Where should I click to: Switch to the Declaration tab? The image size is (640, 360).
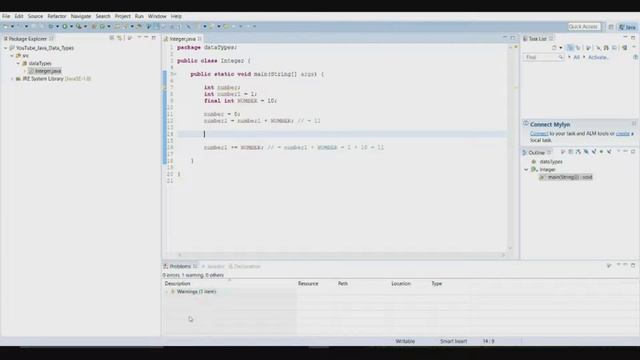coord(244,267)
